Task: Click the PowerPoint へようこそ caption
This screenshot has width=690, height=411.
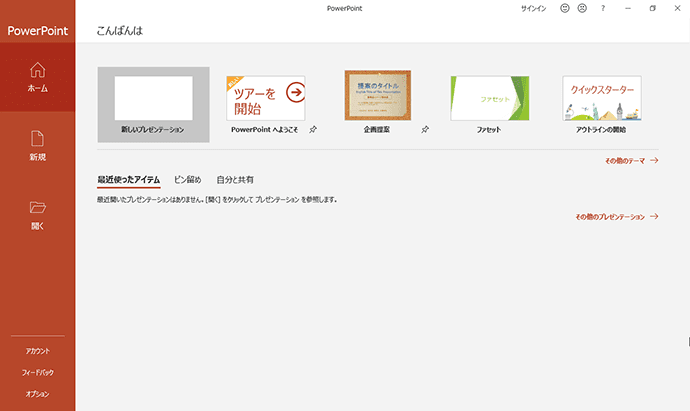Action: (264, 129)
